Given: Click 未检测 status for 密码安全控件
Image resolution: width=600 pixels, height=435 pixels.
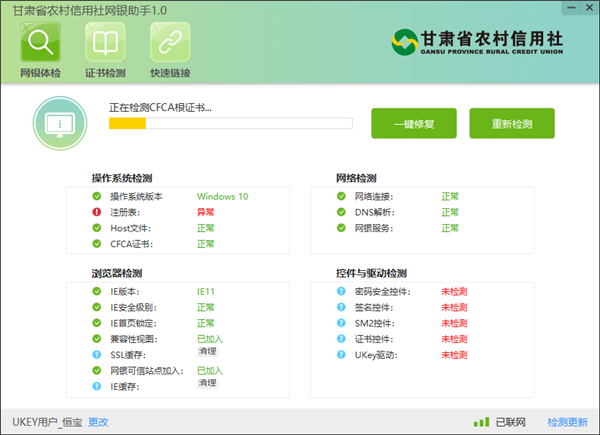Looking at the screenshot, I should click(x=454, y=292).
